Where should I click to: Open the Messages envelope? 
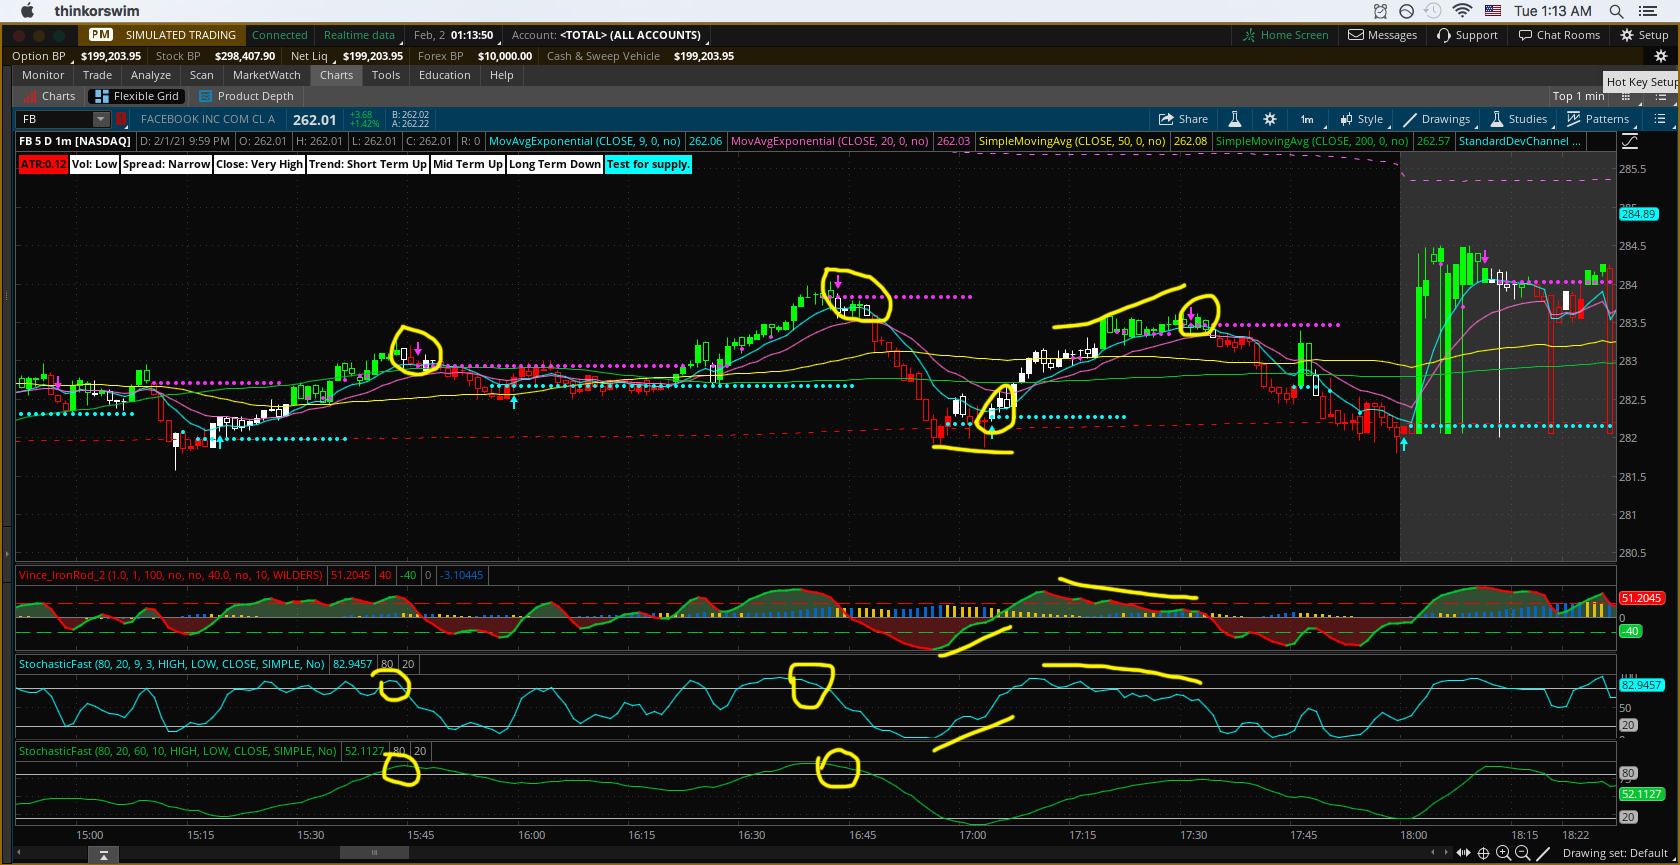tap(1382, 35)
